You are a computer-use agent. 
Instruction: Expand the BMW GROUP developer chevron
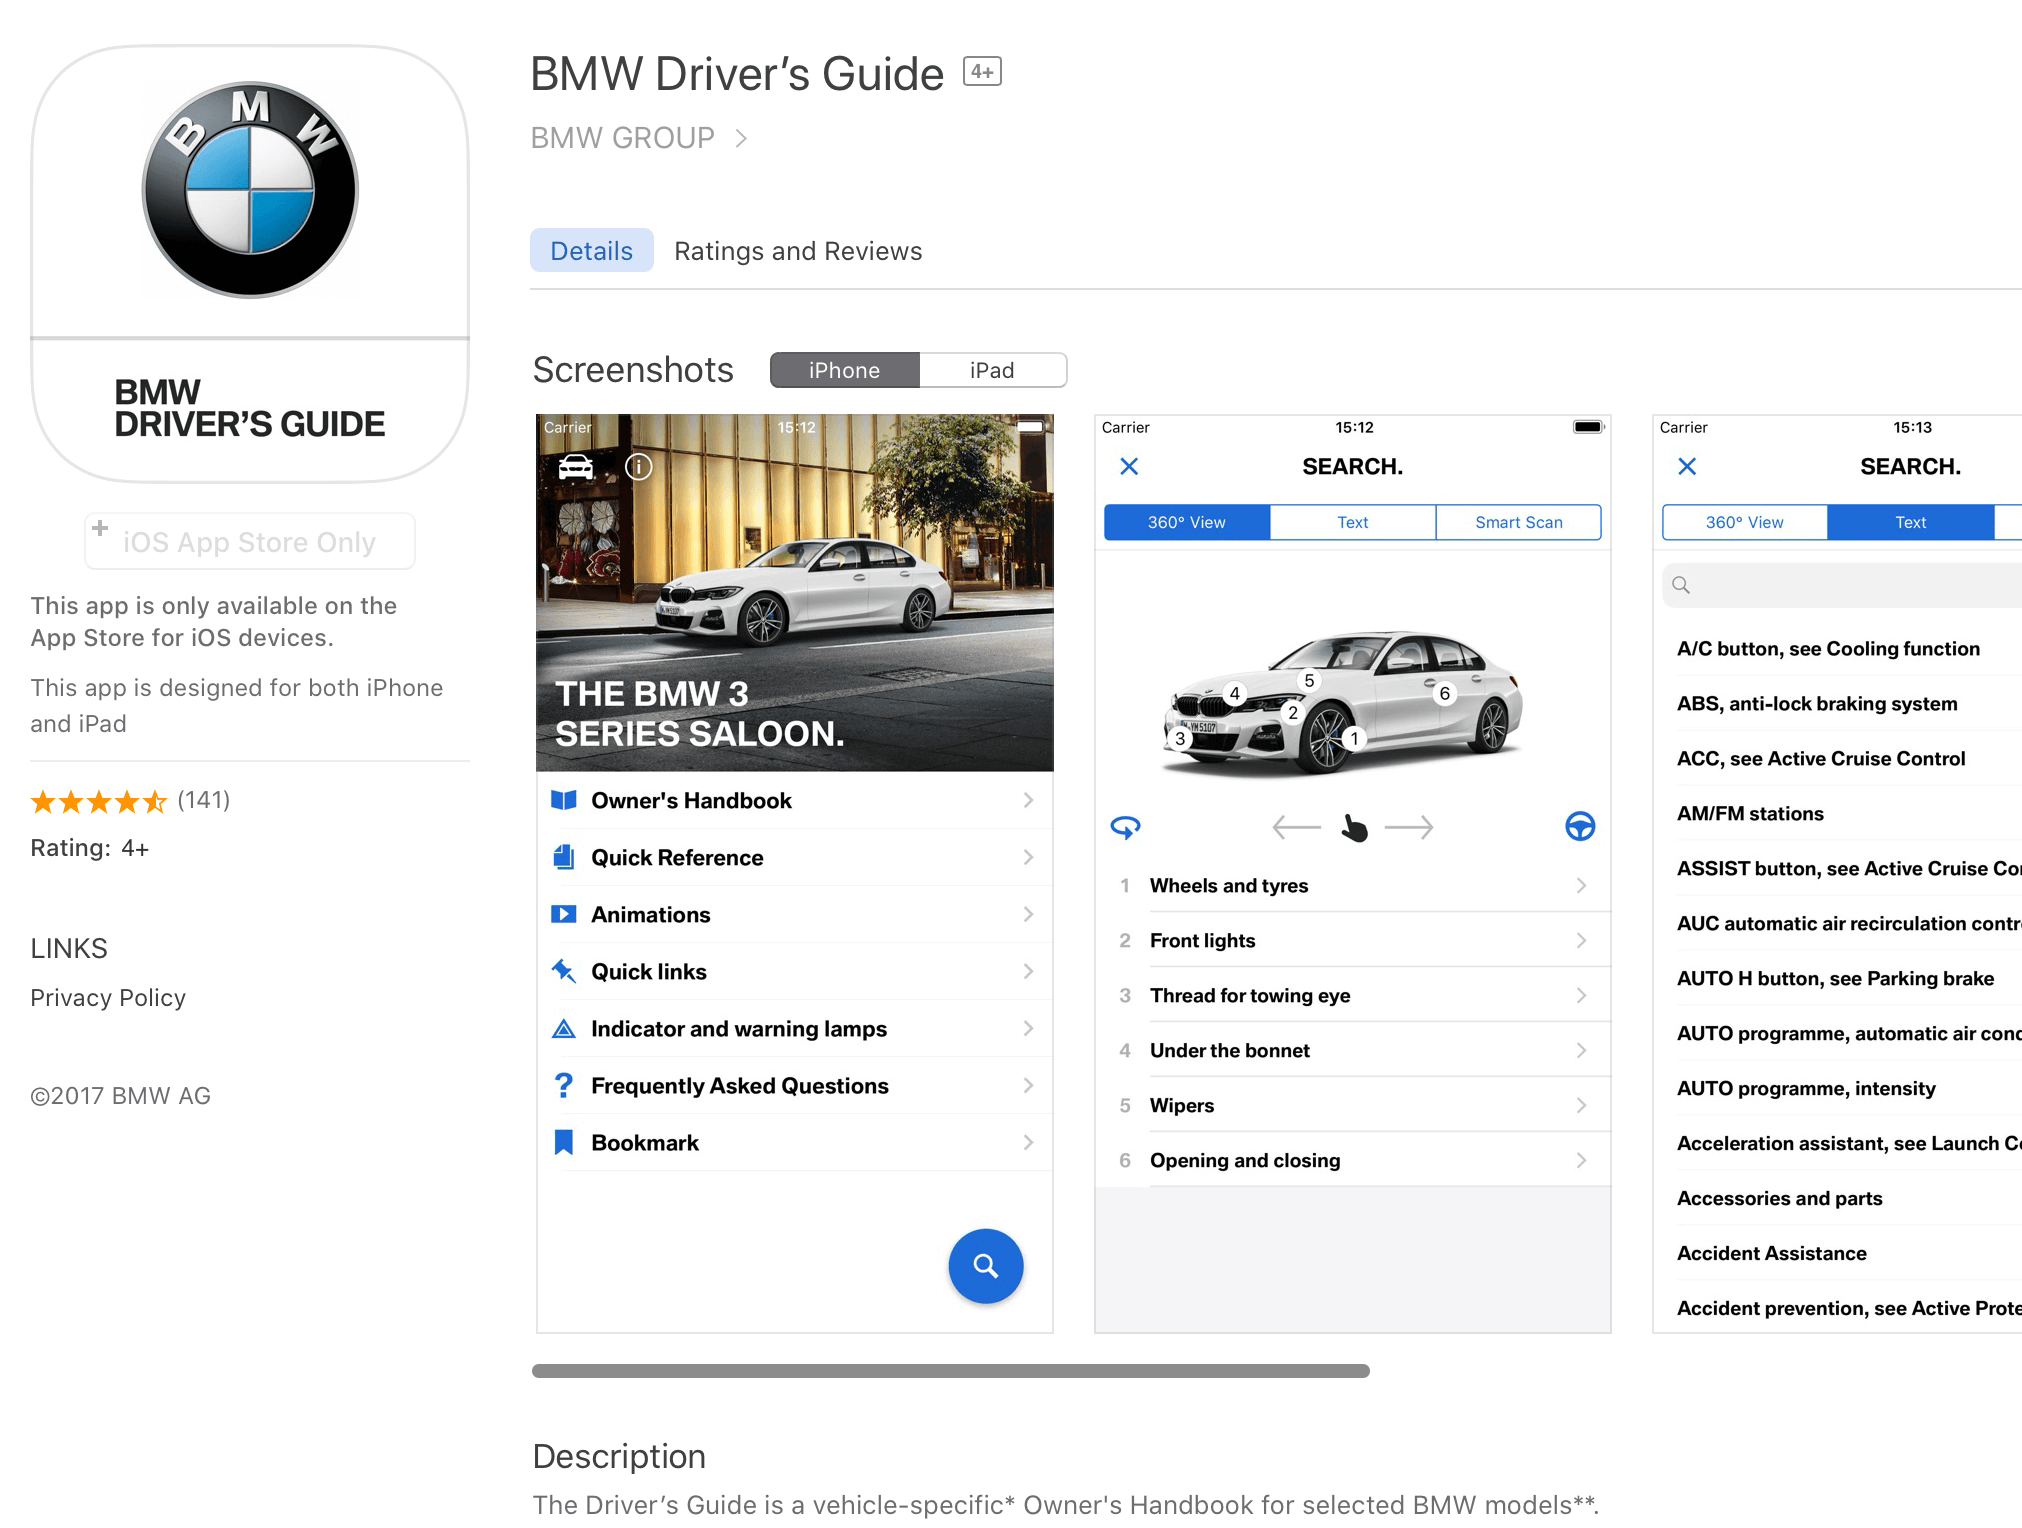741,138
